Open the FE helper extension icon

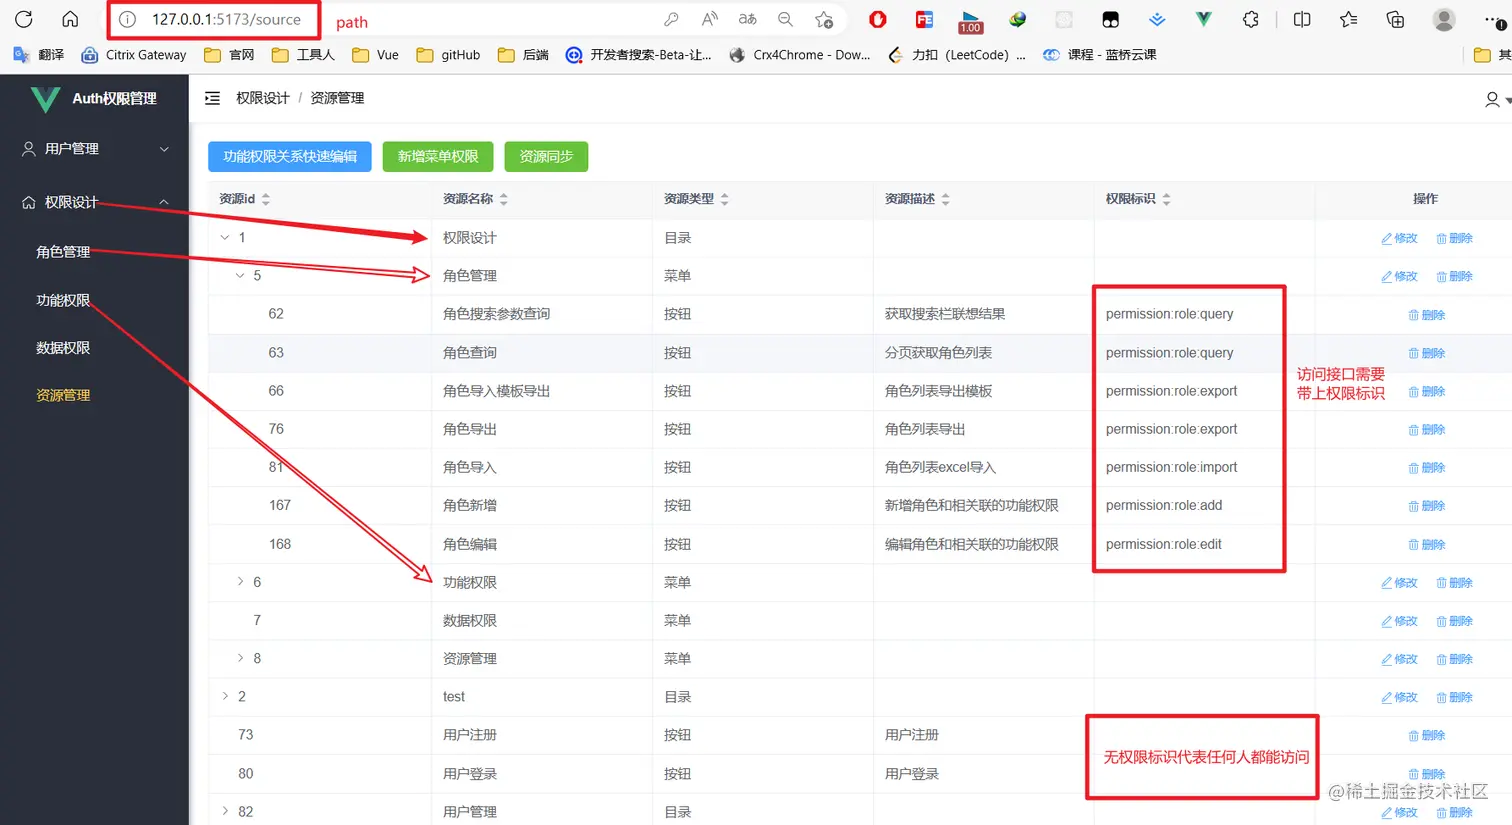tap(924, 19)
